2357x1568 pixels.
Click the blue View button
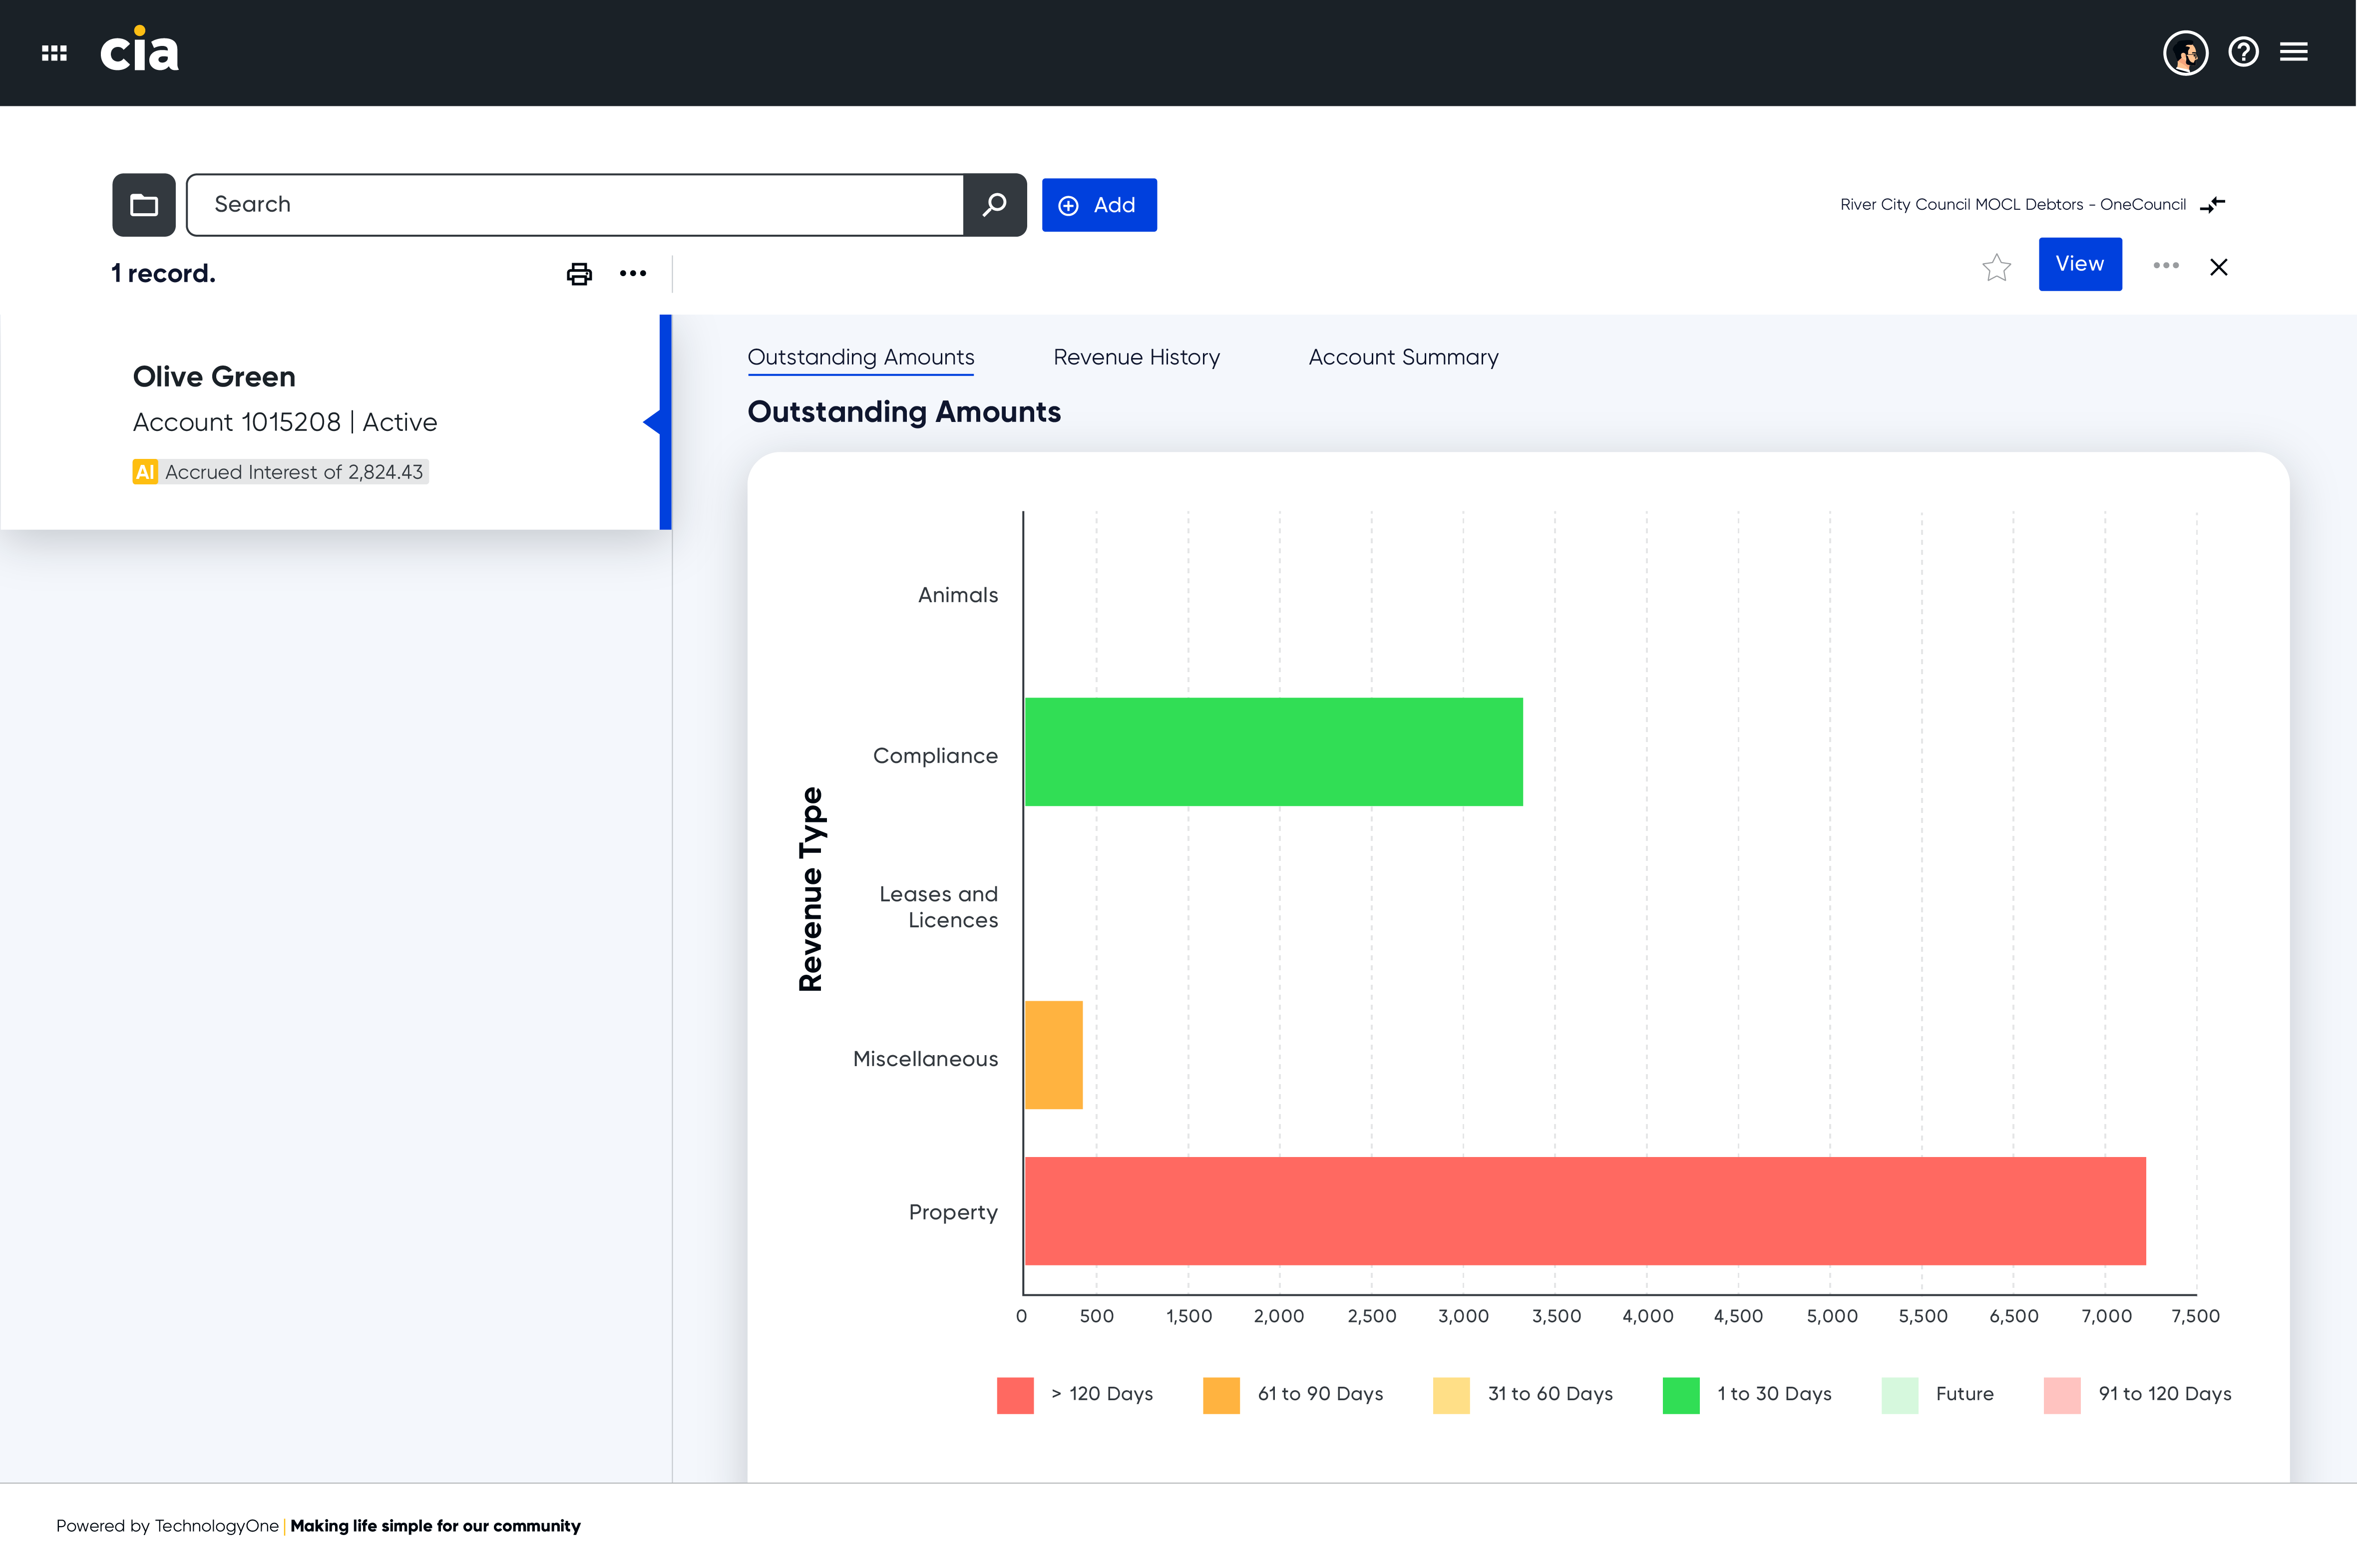(2080, 264)
